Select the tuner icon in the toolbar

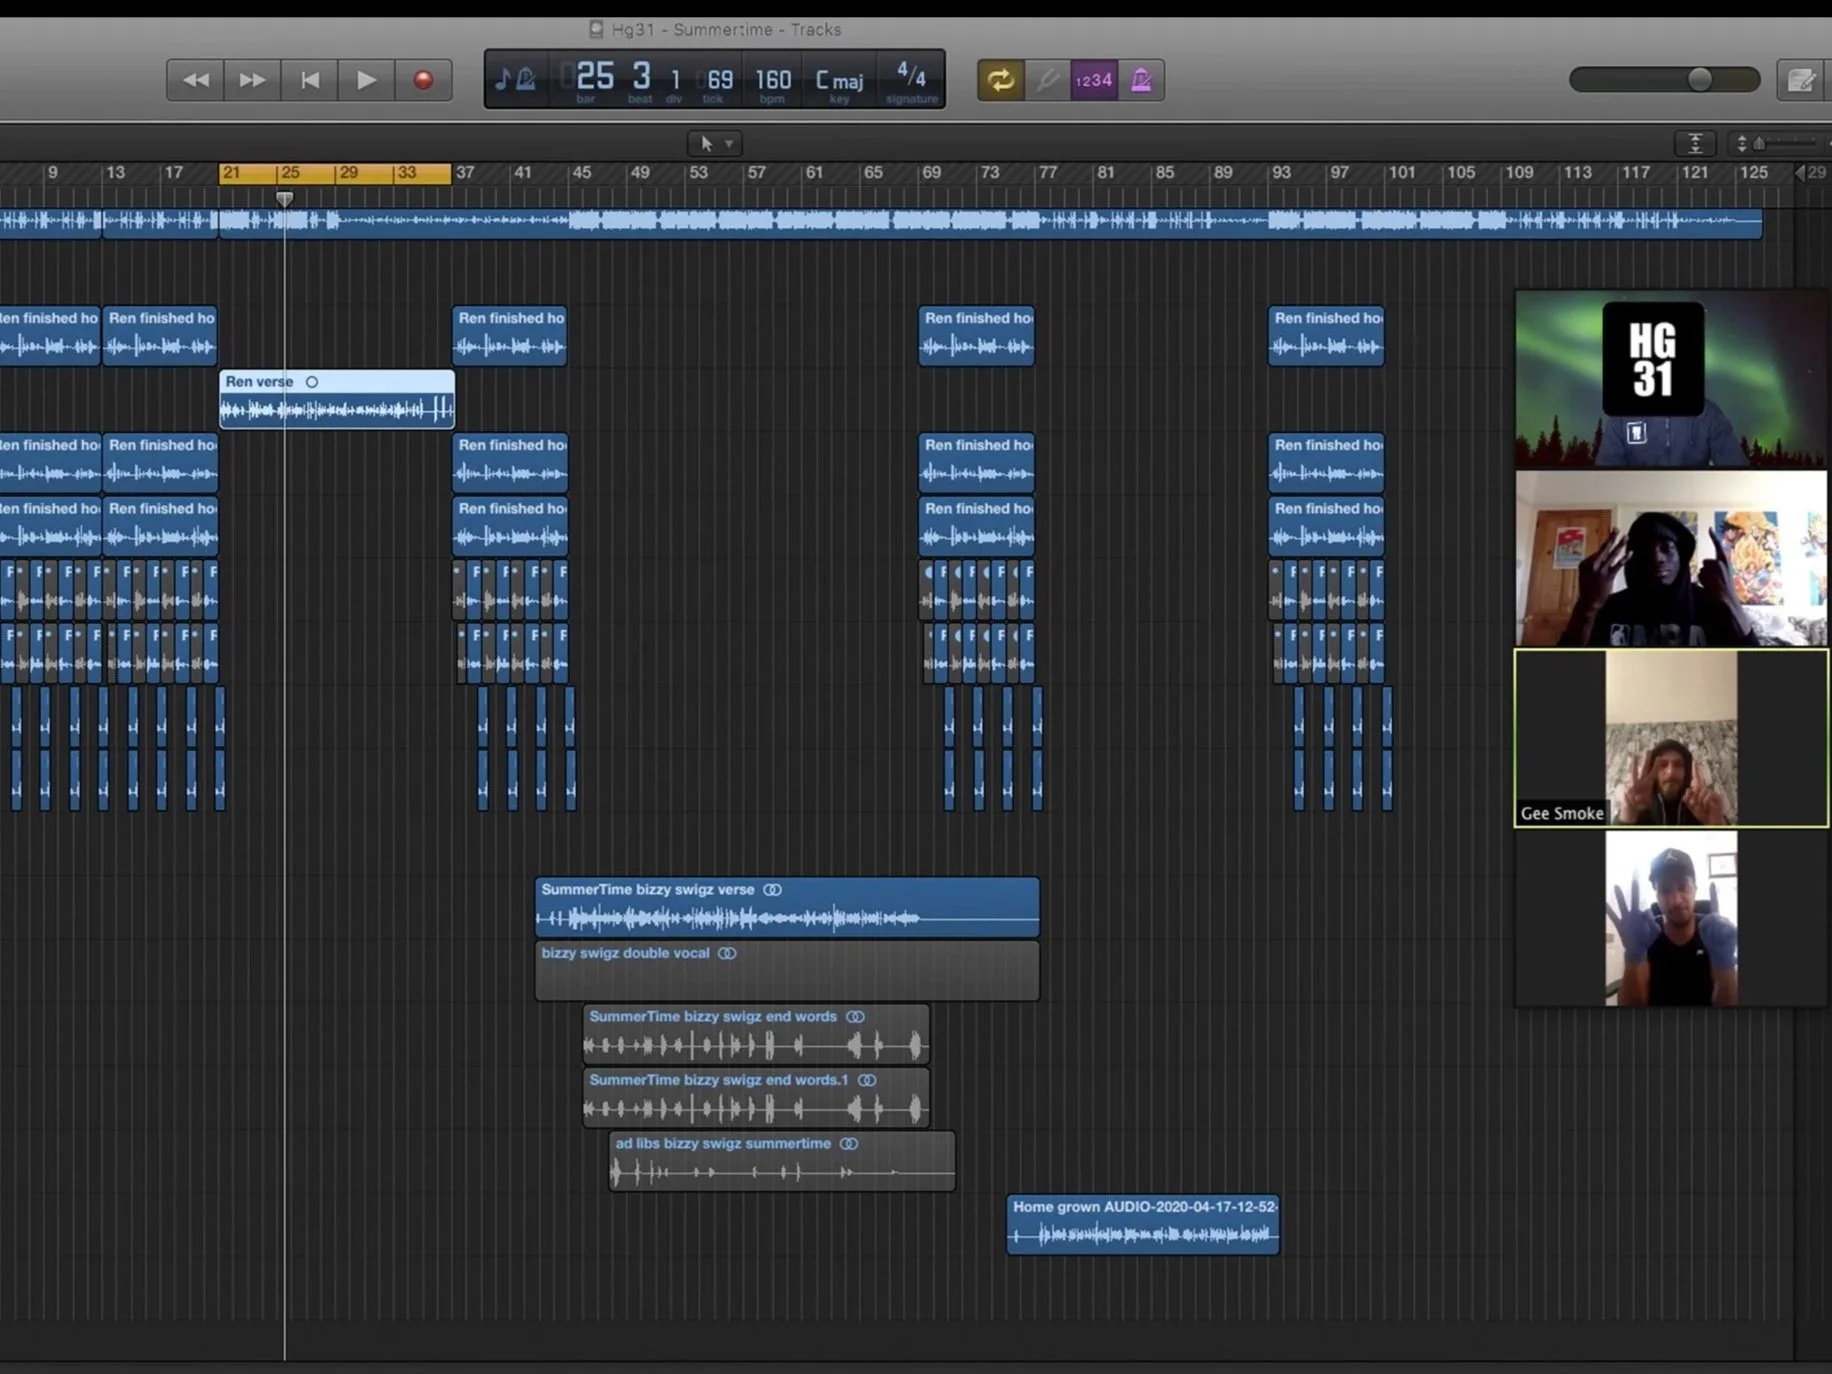tap(1047, 80)
